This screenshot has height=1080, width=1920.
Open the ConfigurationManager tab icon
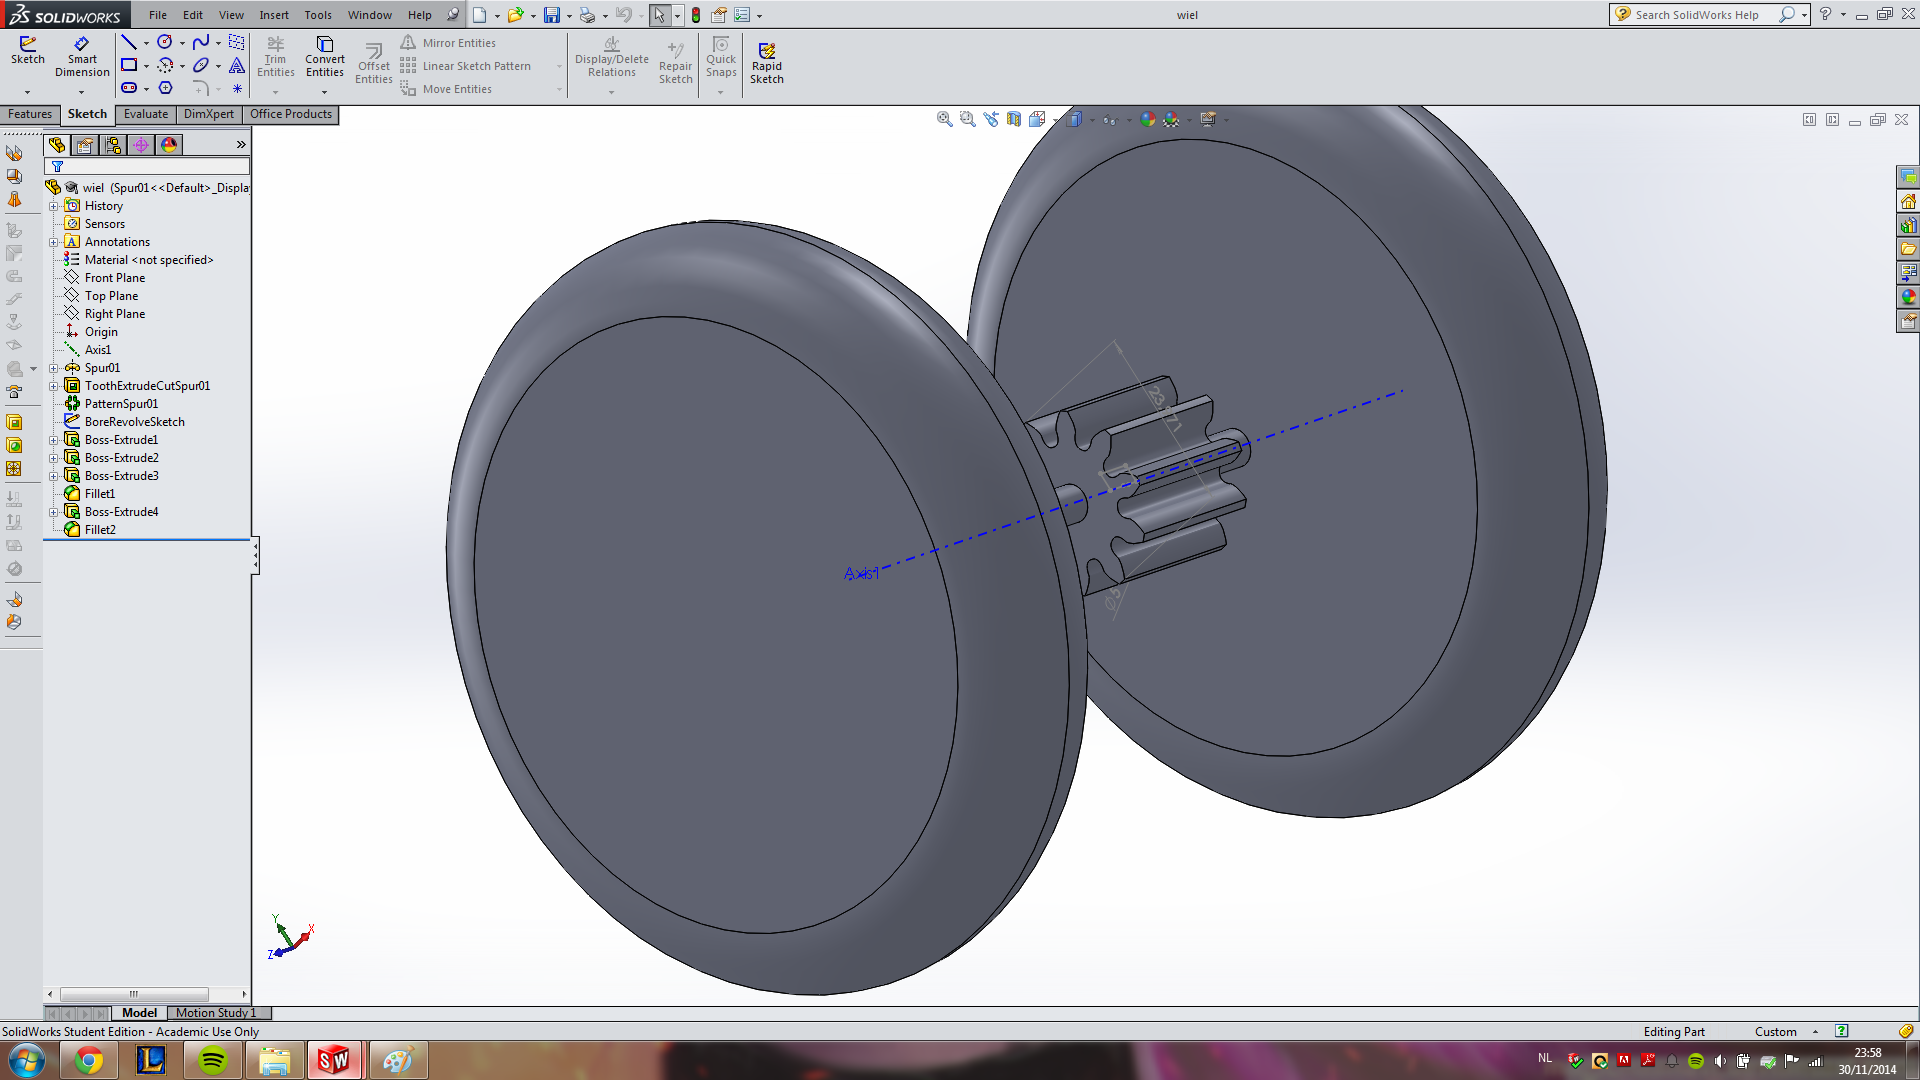tap(113, 145)
